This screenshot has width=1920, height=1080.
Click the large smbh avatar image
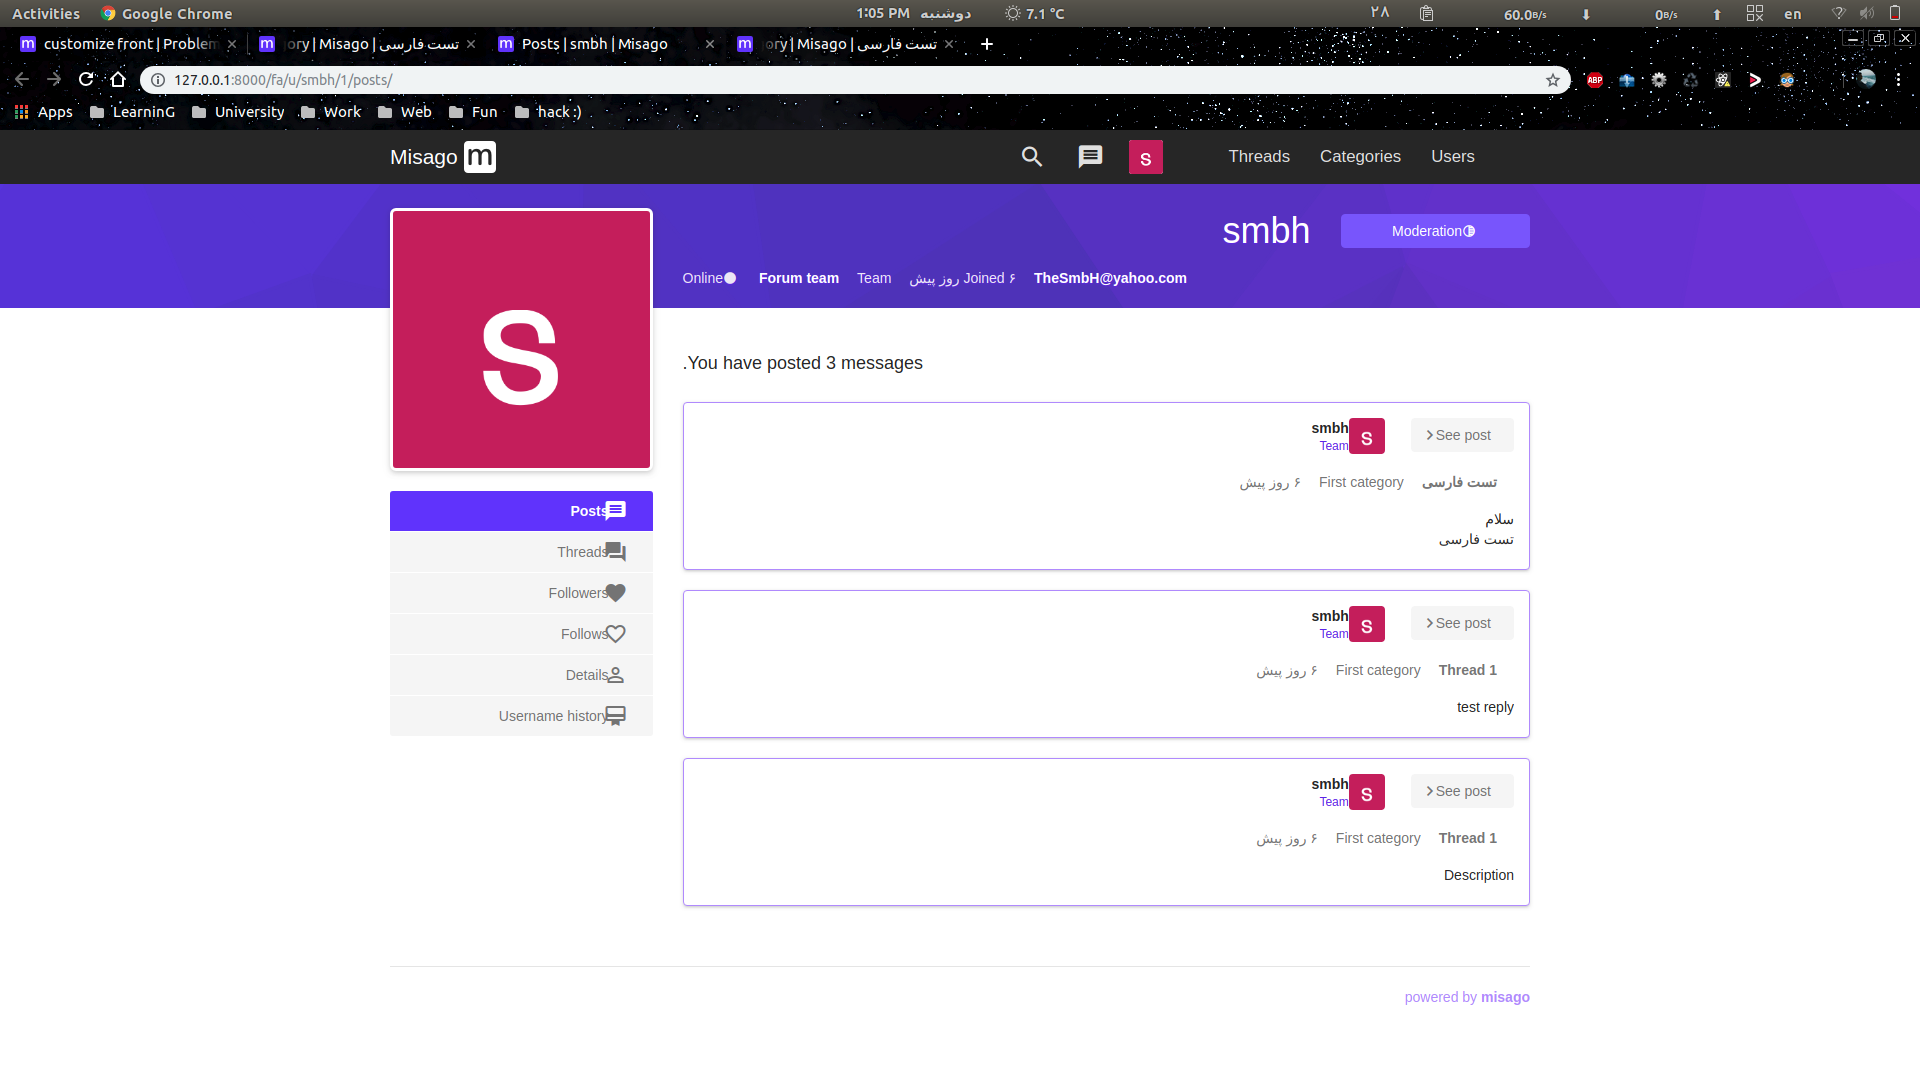tap(521, 339)
